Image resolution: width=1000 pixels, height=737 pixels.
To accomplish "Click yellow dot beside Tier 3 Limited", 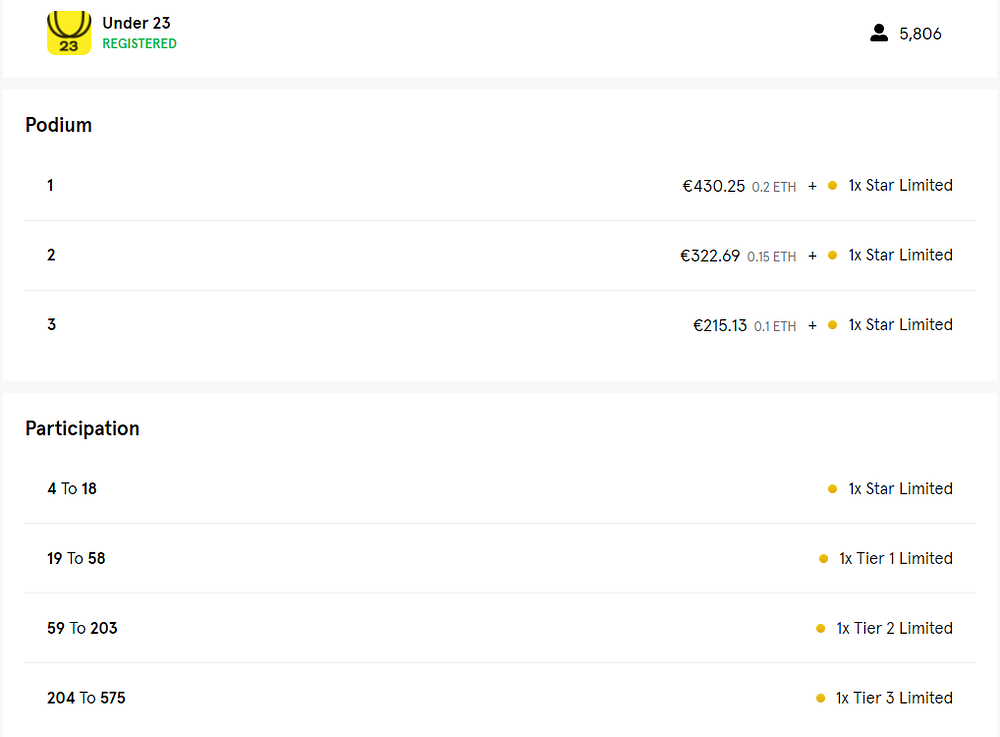I will tap(821, 698).
